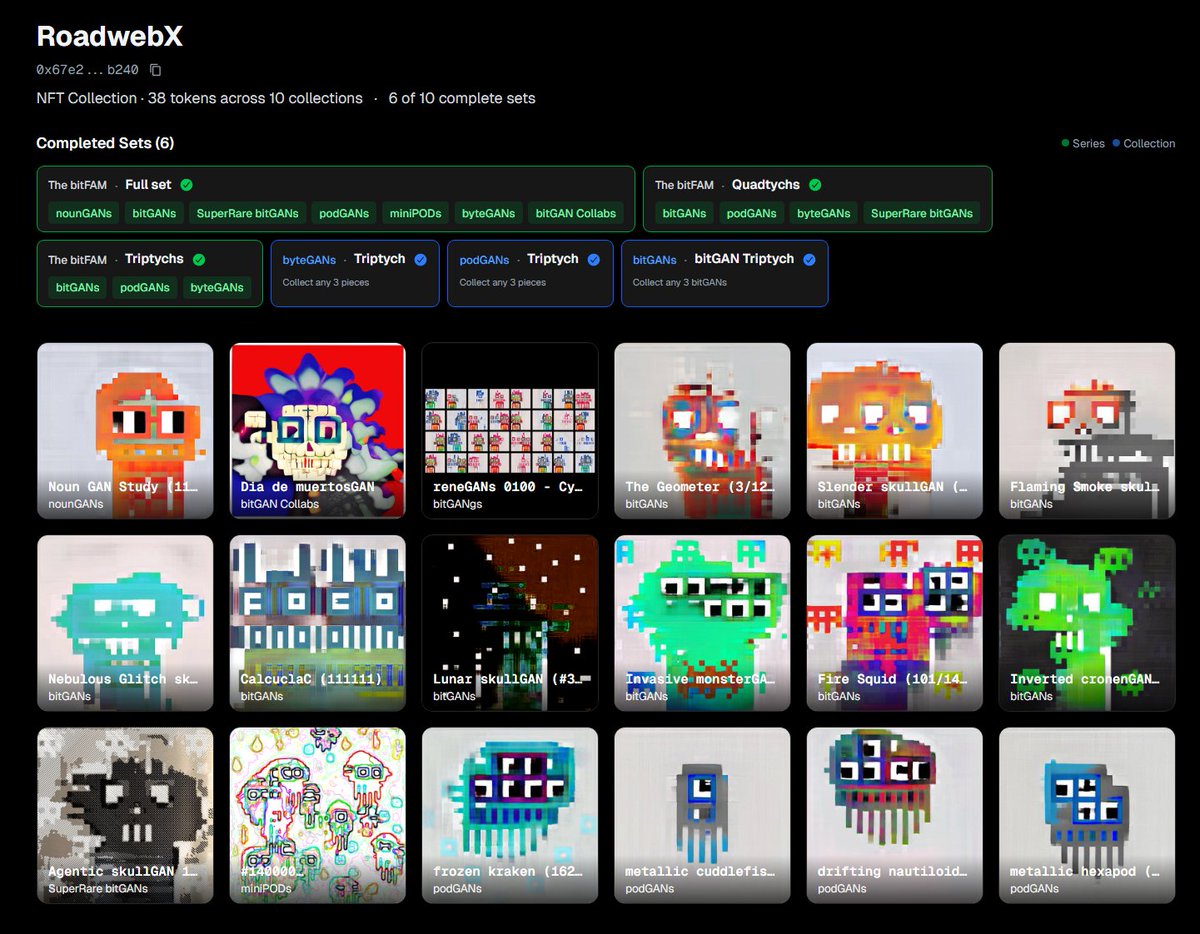Click the nounGANs label under Noun GAN Study
This screenshot has width=1200, height=934.
point(75,504)
